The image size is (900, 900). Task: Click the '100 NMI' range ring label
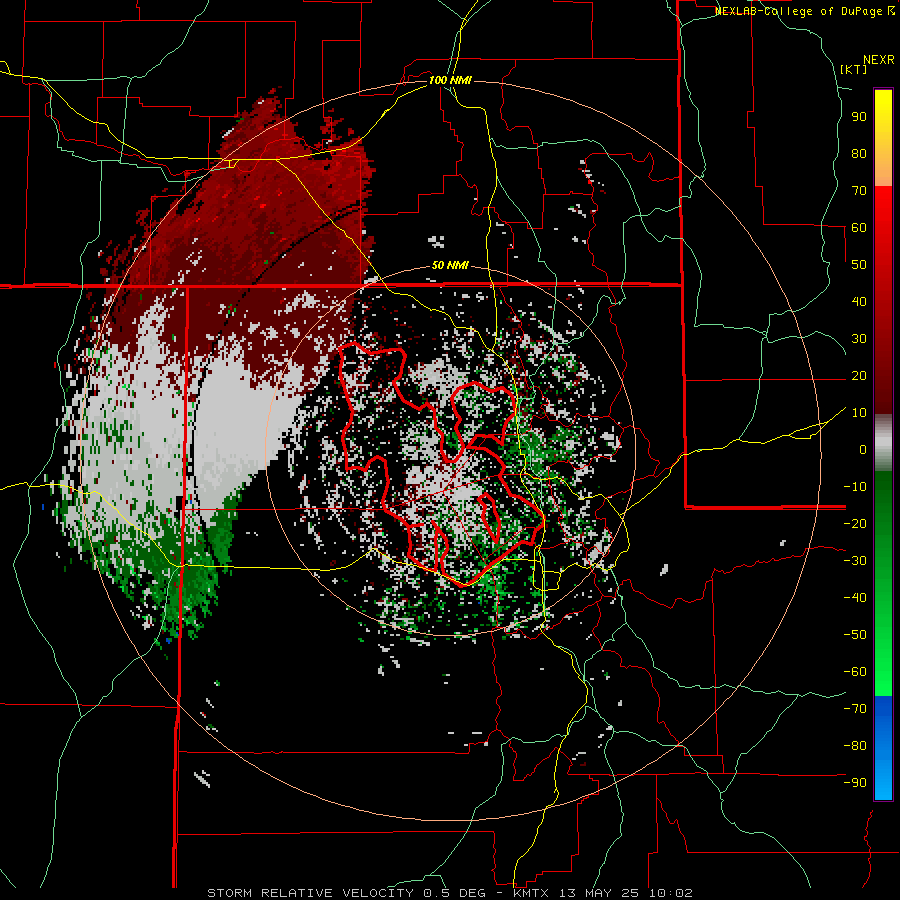450,80
